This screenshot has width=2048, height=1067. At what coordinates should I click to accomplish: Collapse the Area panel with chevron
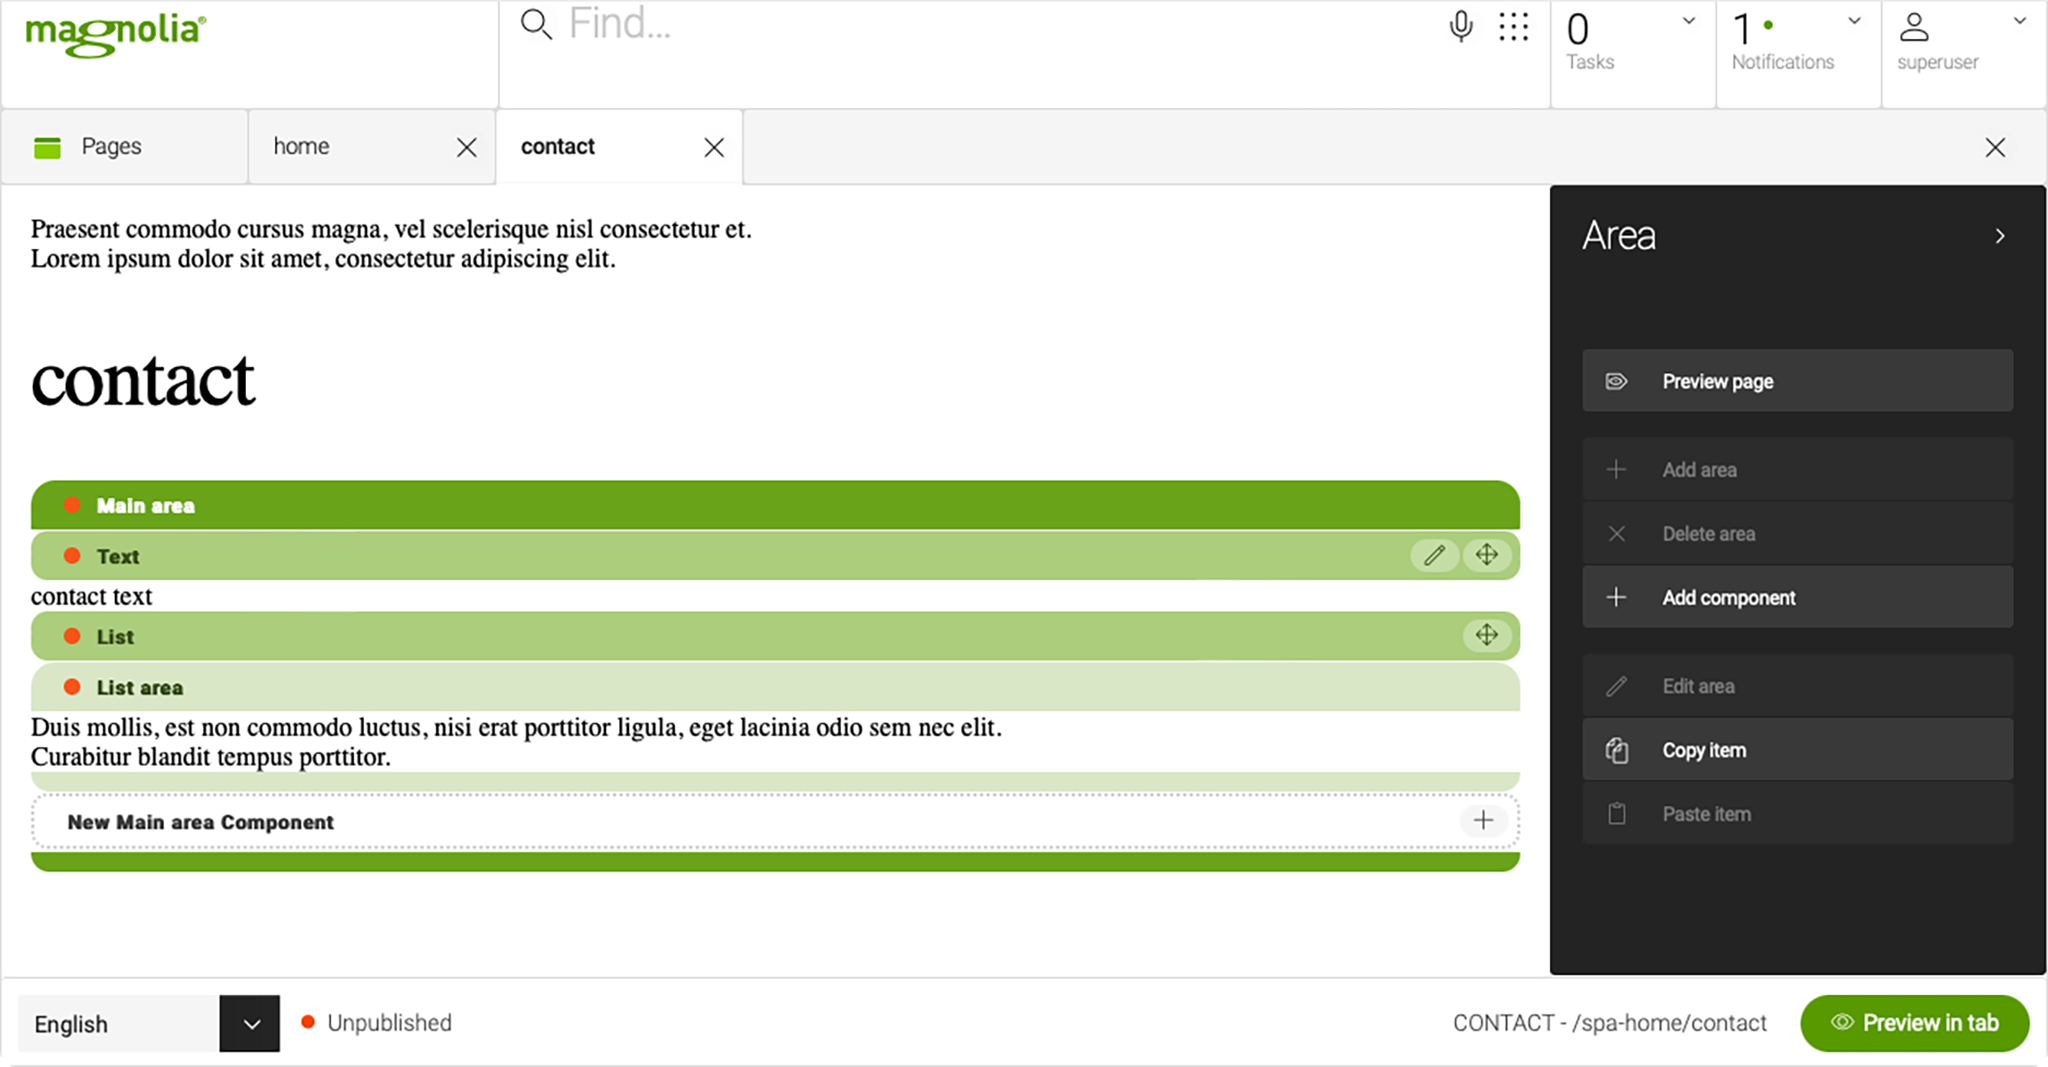click(2000, 236)
